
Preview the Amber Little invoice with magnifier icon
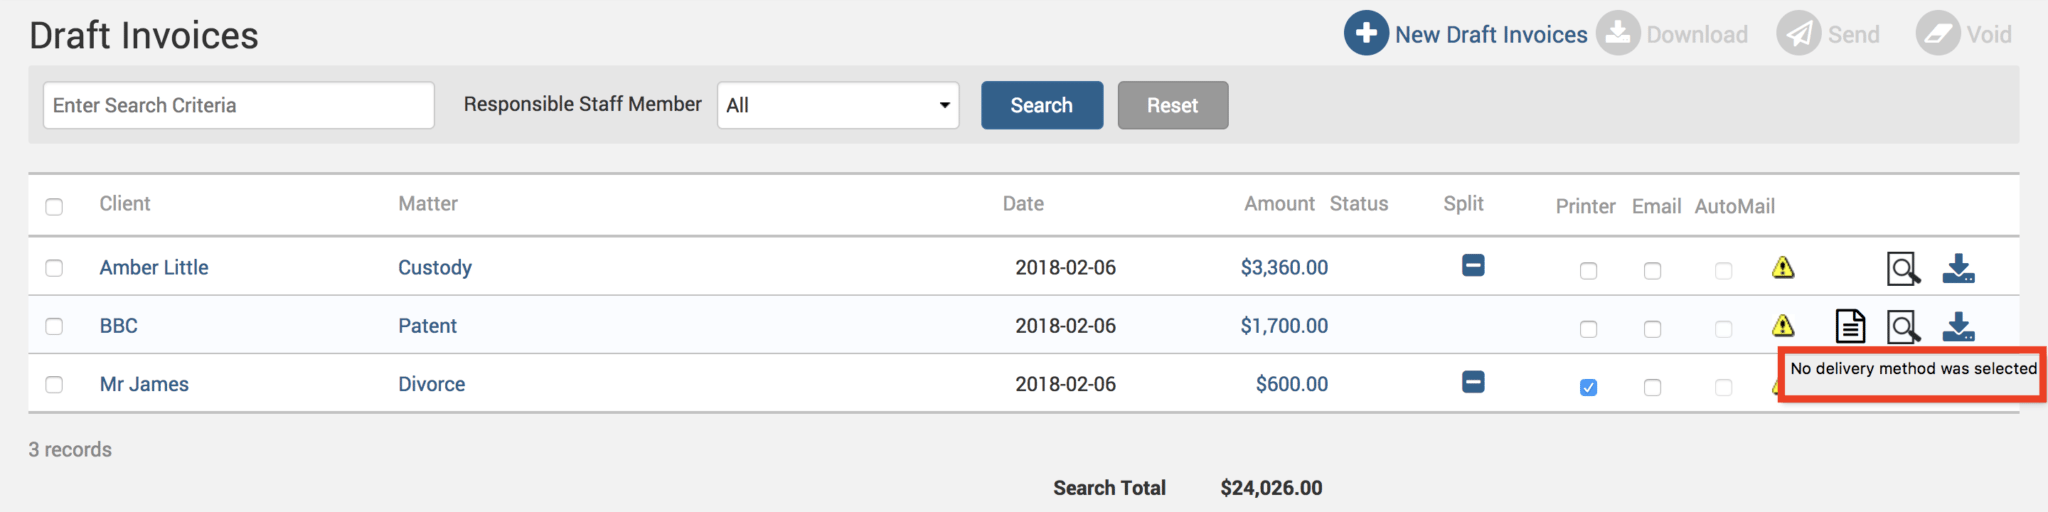pyautogui.click(x=1903, y=268)
